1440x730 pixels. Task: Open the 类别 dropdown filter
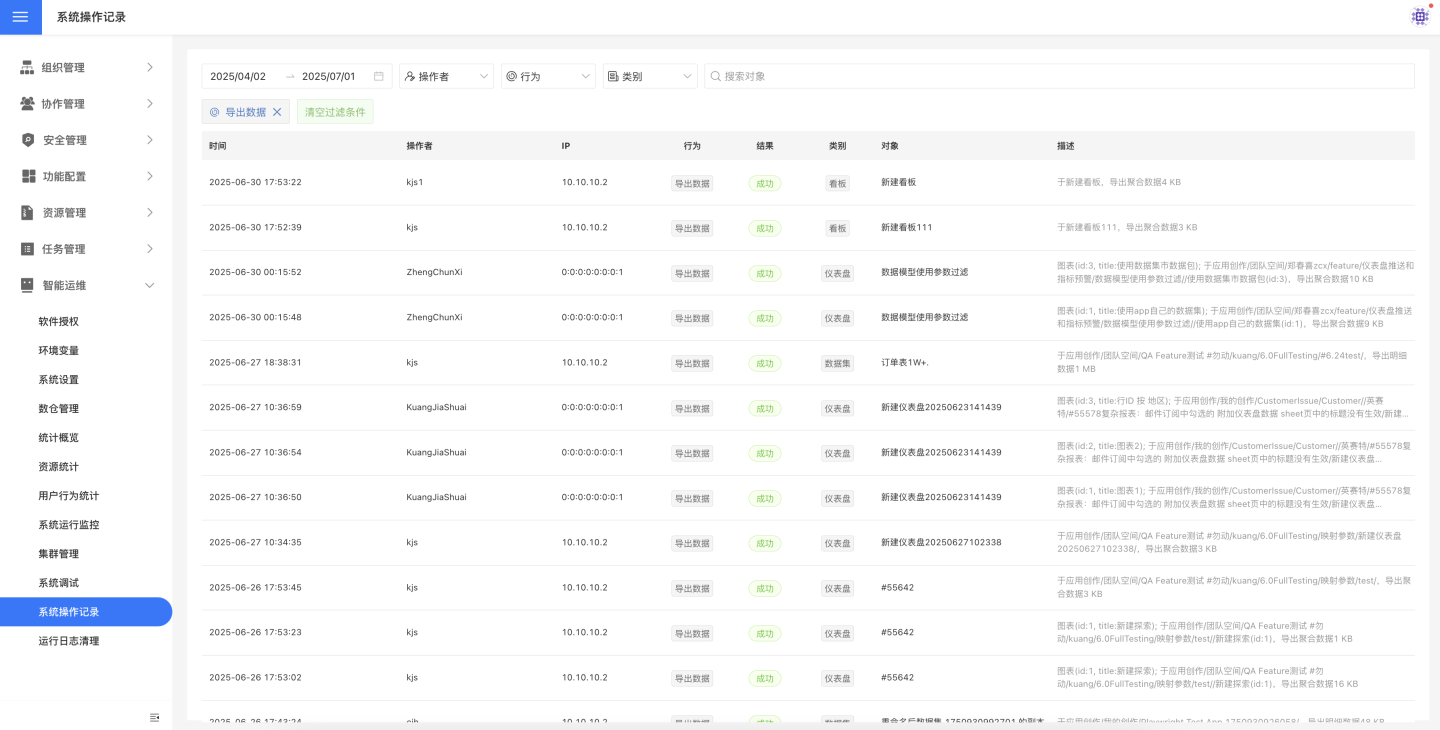[650, 76]
